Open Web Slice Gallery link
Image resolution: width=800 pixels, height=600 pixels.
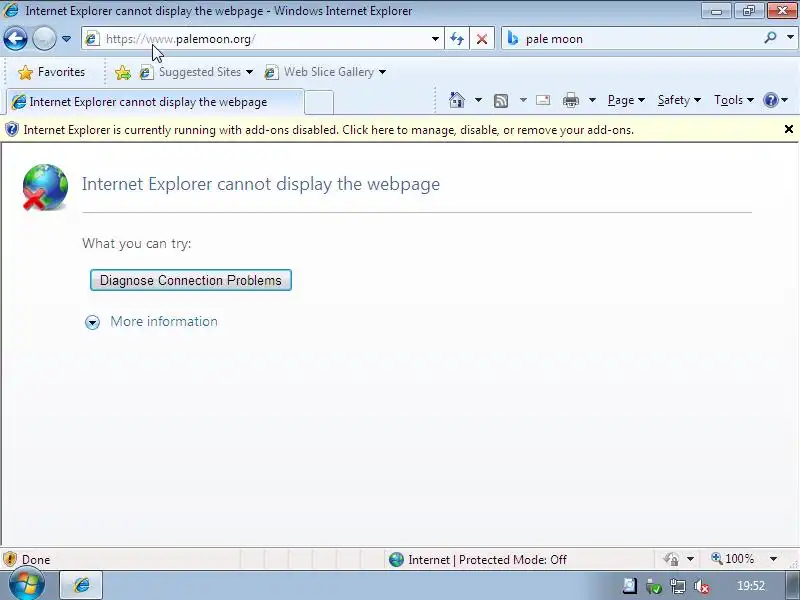click(x=325, y=72)
